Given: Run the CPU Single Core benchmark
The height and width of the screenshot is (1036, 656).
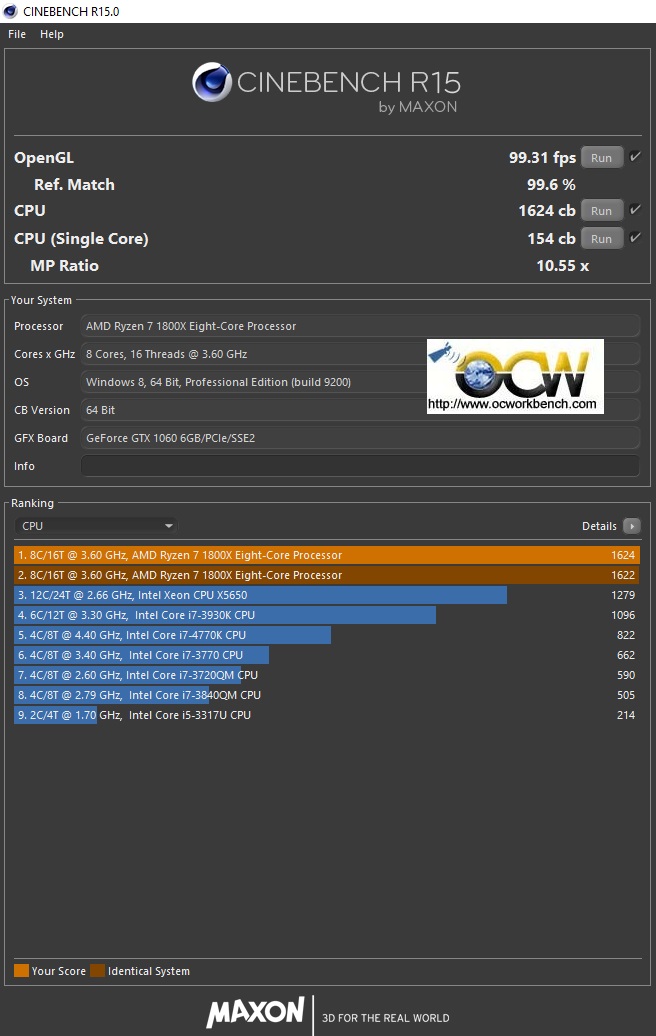Looking at the screenshot, I should tap(601, 239).
